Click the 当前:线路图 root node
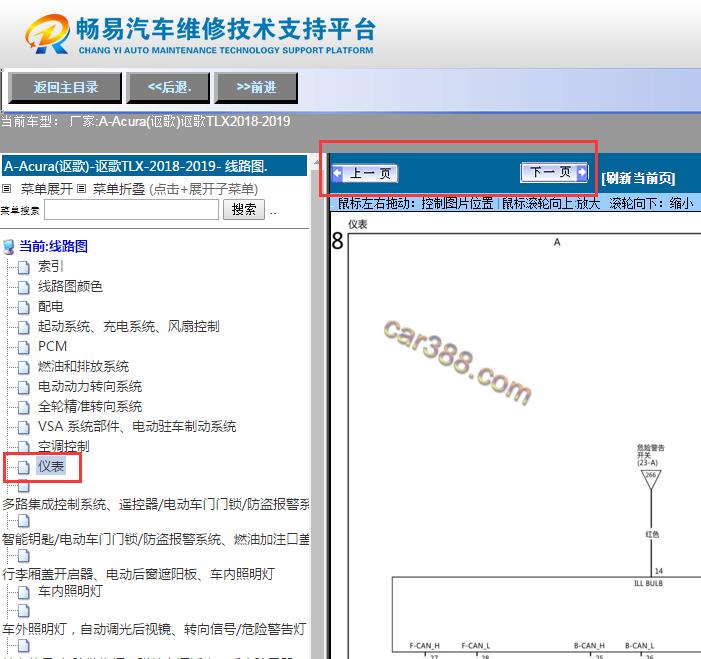701x659 pixels. pos(53,246)
